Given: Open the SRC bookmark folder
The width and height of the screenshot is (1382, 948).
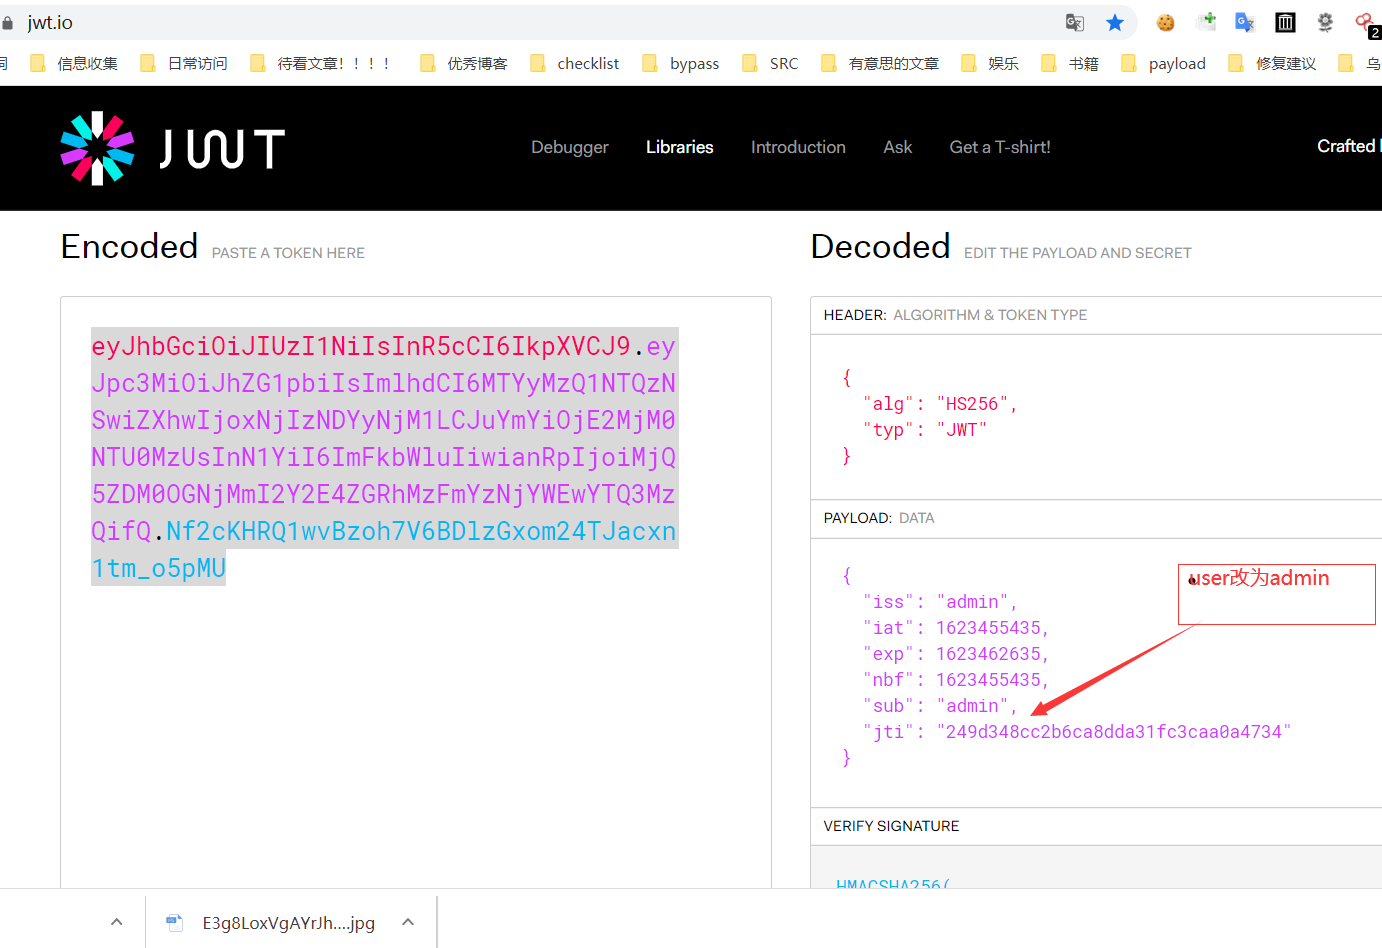Looking at the screenshot, I should (770, 63).
